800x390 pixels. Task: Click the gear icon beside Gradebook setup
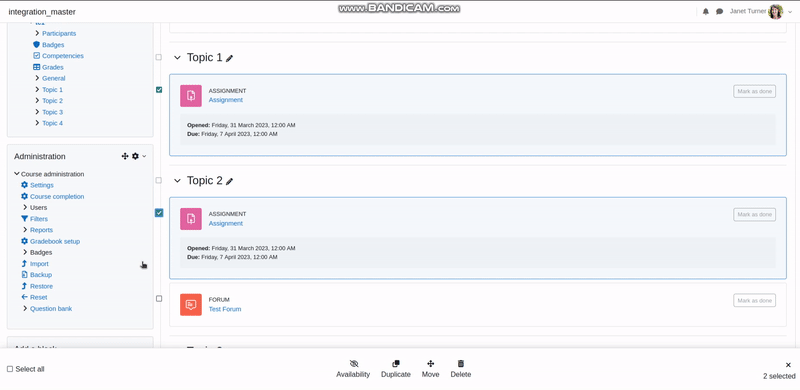24,241
